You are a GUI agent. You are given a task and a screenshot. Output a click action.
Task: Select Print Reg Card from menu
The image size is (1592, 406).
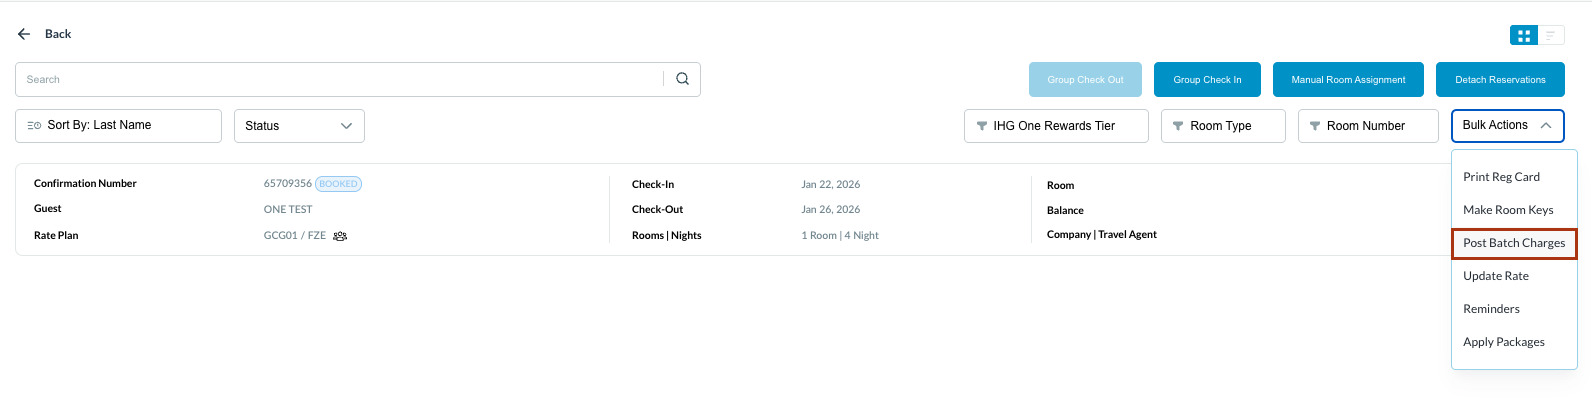click(x=1501, y=177)
